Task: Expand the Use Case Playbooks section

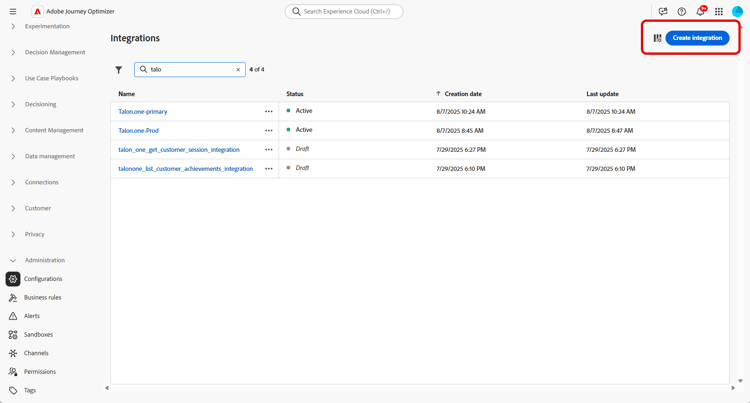Action: [13, 78]
